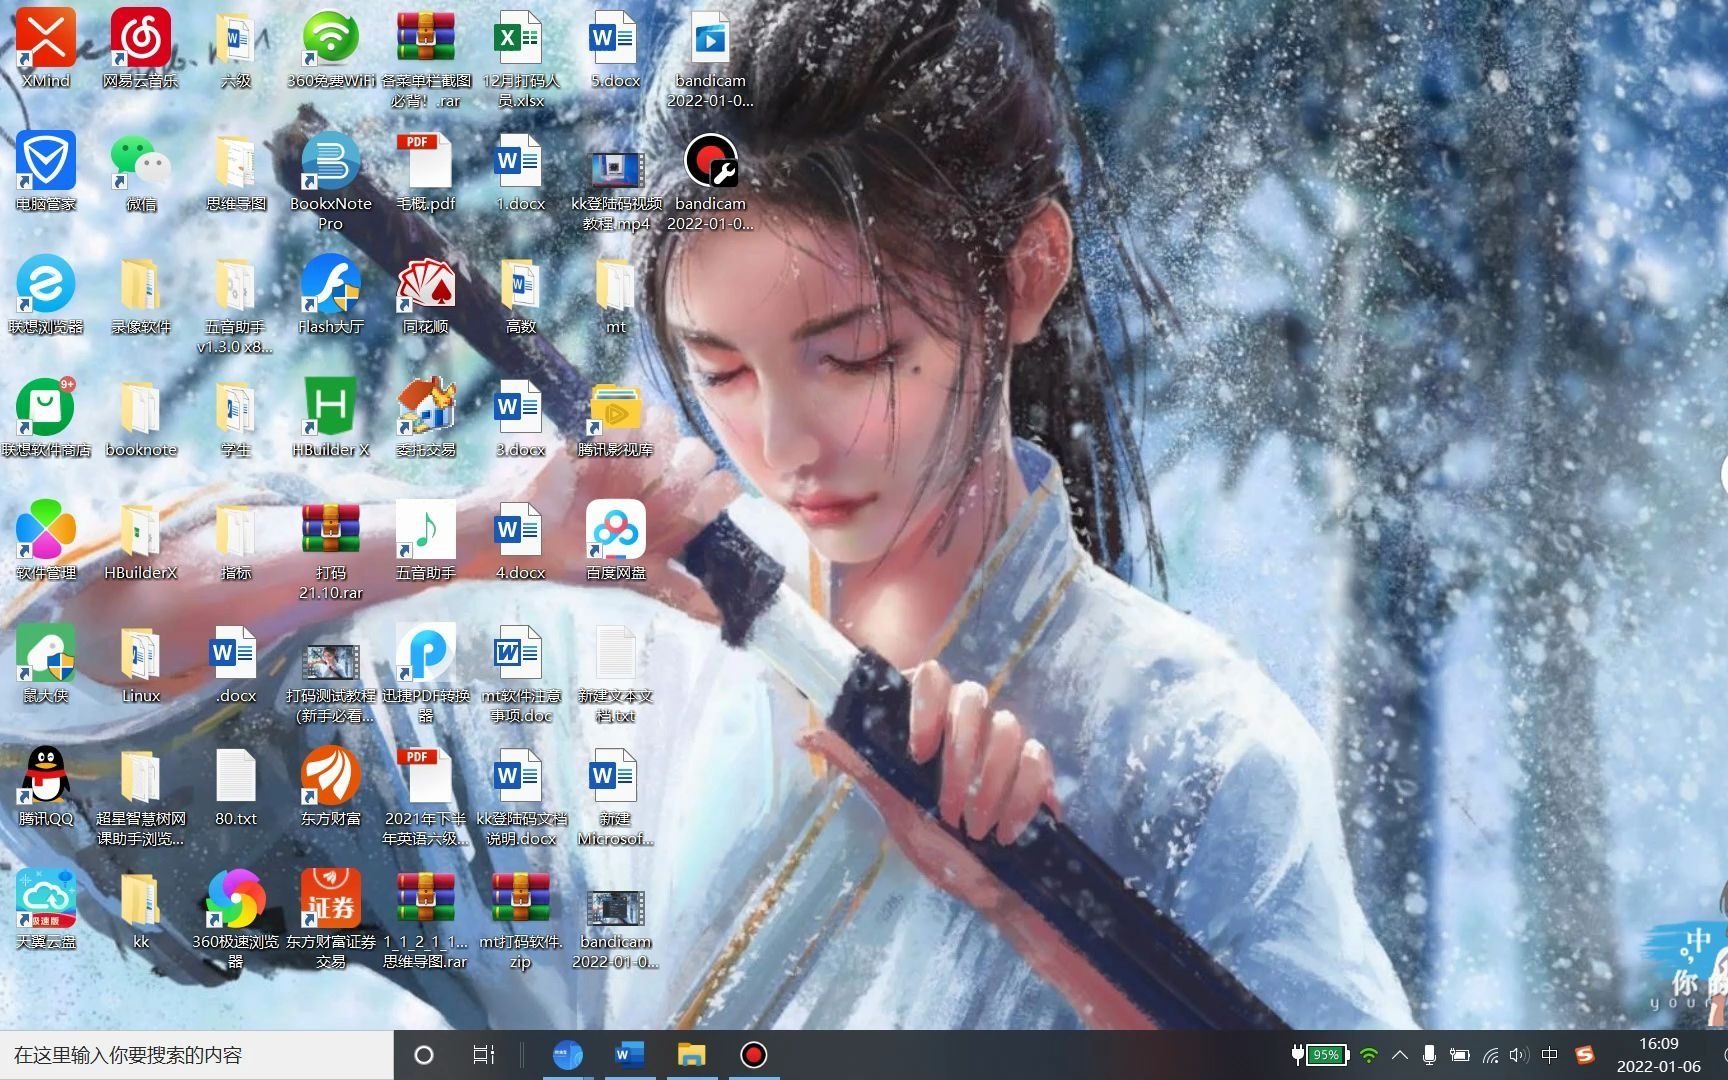Show hidden tray icons chevron
Screen dimensions: 1728x1080
1400,1055
